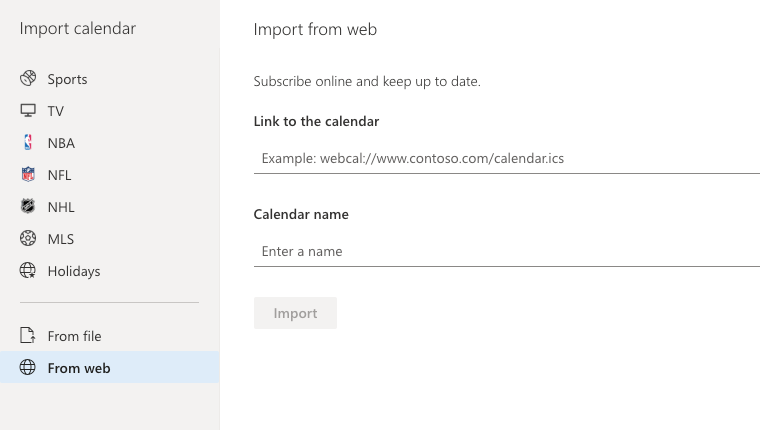Click the TV monitor icon

pos(28,111)
